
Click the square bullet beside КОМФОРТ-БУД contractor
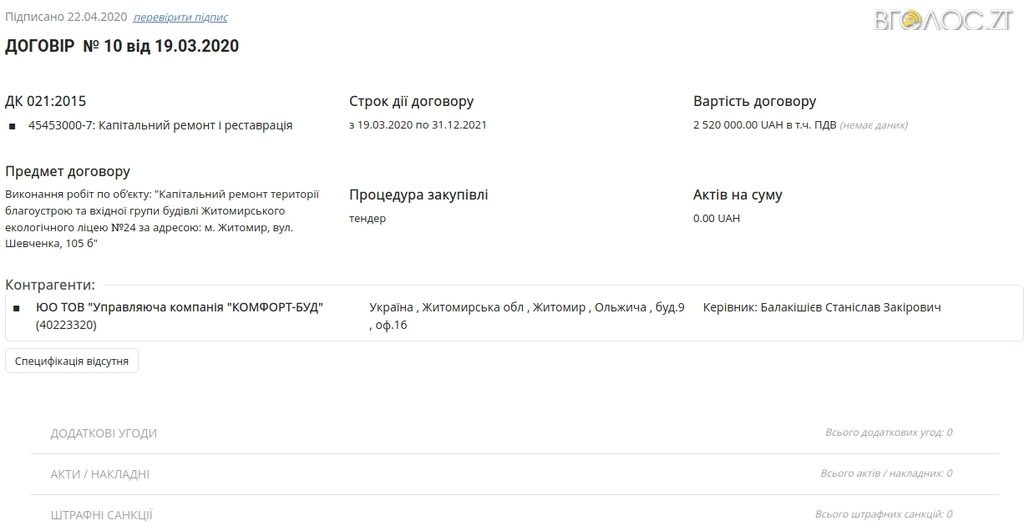[x=17, y=308]
